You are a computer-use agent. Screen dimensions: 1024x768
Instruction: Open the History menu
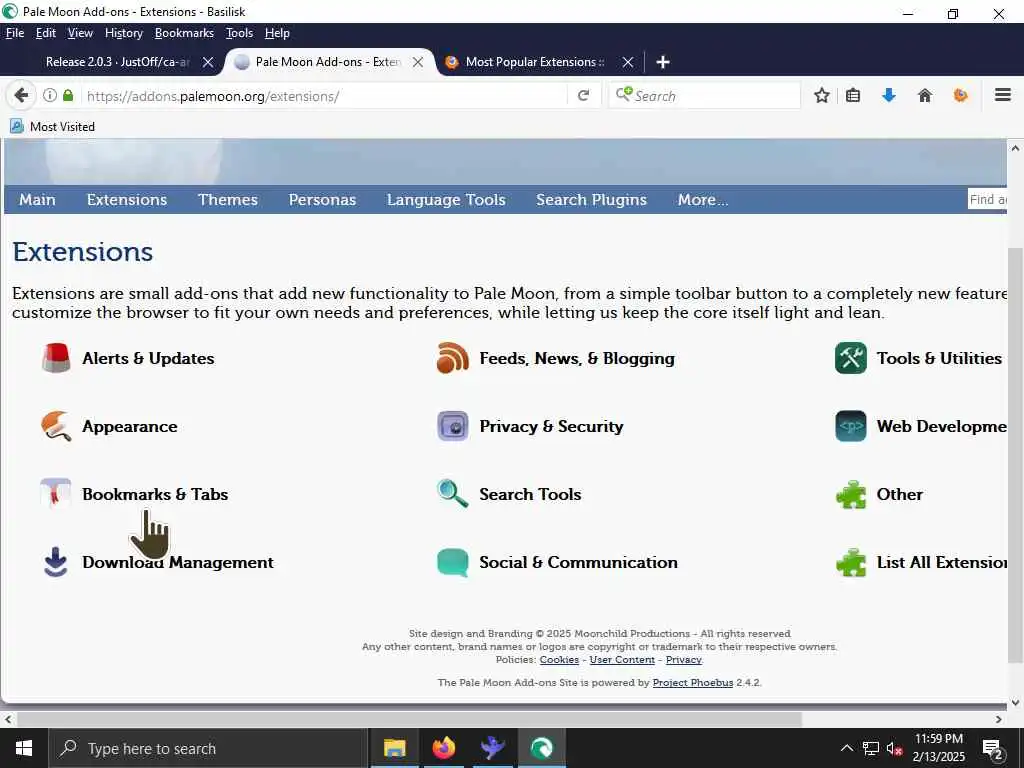tap(123, 33)
